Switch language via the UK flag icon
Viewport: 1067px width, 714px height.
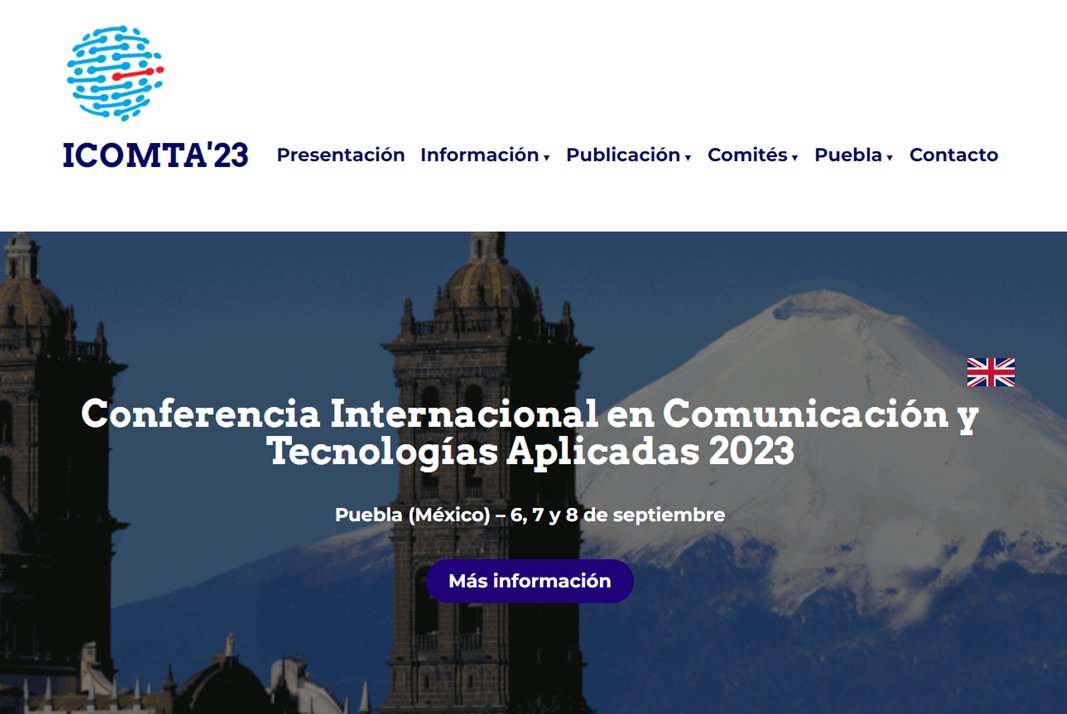[991, 372]
